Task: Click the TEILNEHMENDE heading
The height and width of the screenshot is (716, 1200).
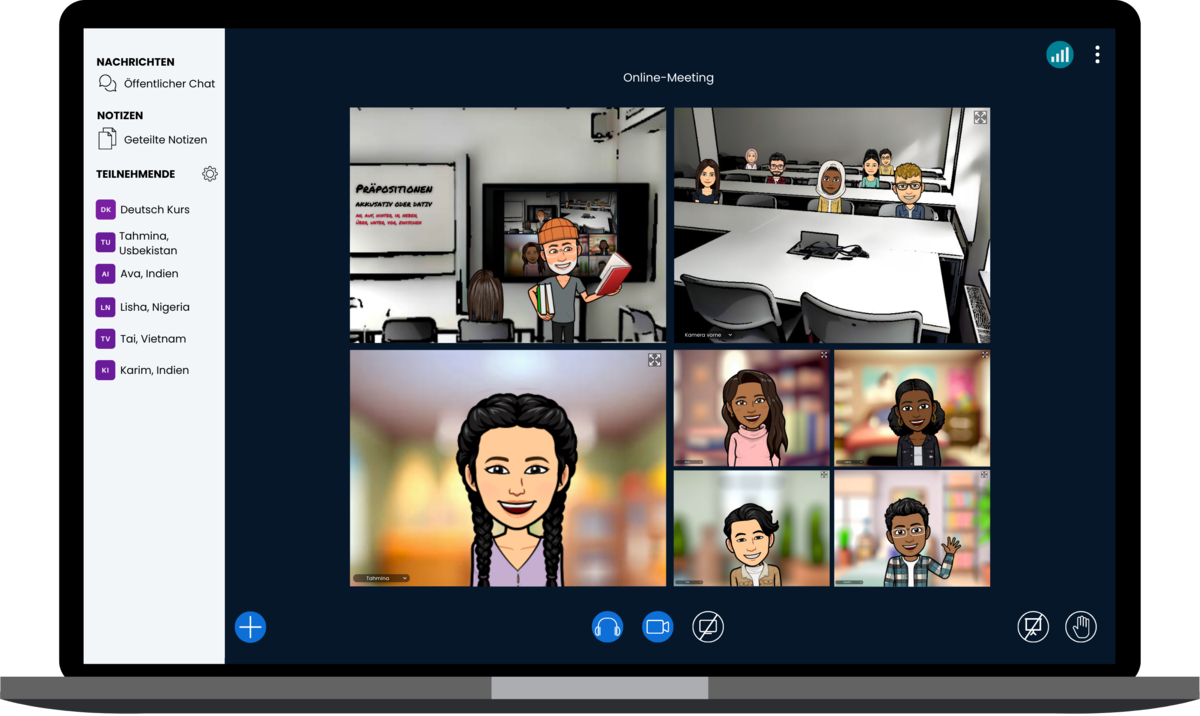Action: [135, 174]
